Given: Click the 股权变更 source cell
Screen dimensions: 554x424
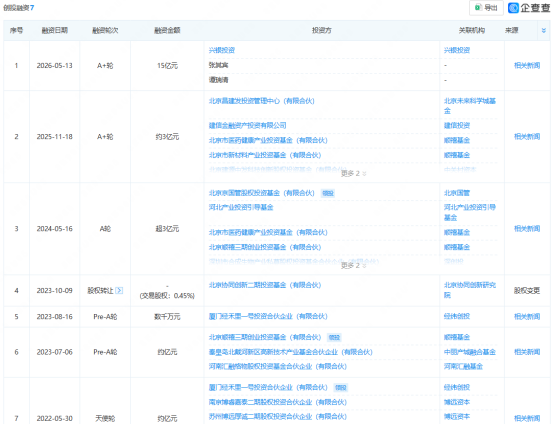Looking at the screenshot, I should 527,291.
